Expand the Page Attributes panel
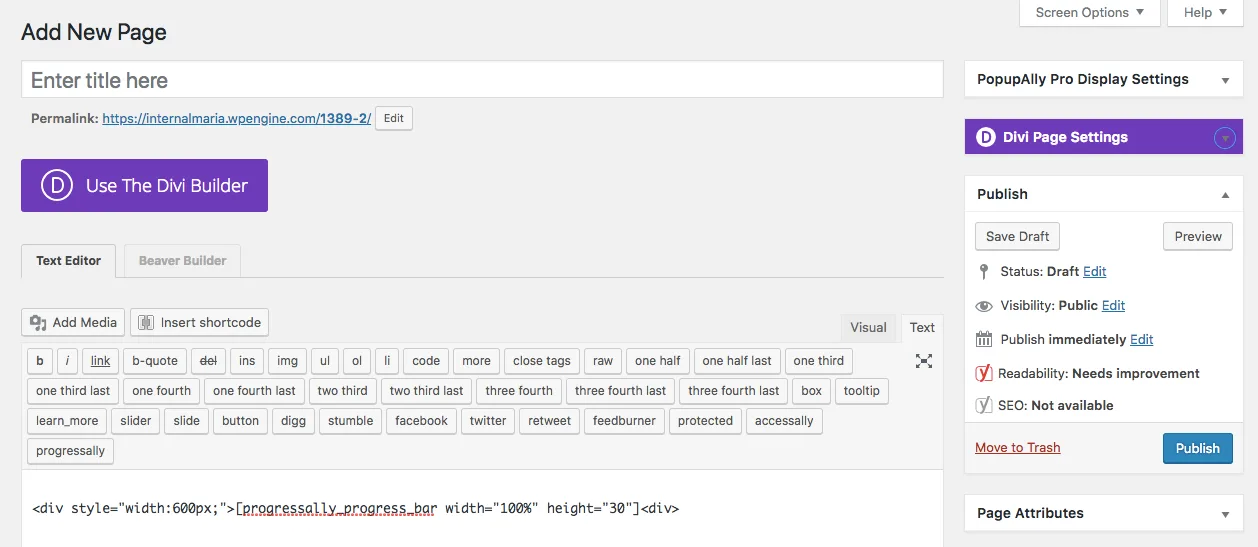This screenshot has width=1258, height=547. click(x=1225, y=514)
